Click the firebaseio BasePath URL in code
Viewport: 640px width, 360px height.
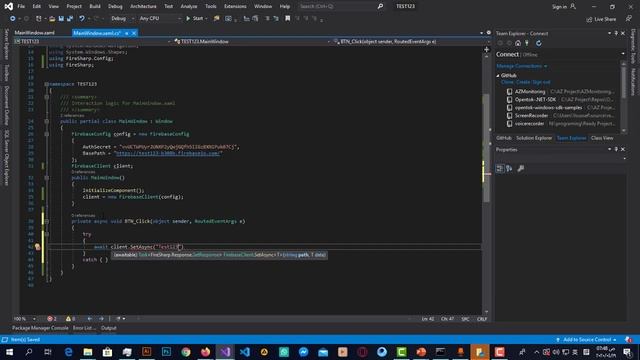point(168,153)
